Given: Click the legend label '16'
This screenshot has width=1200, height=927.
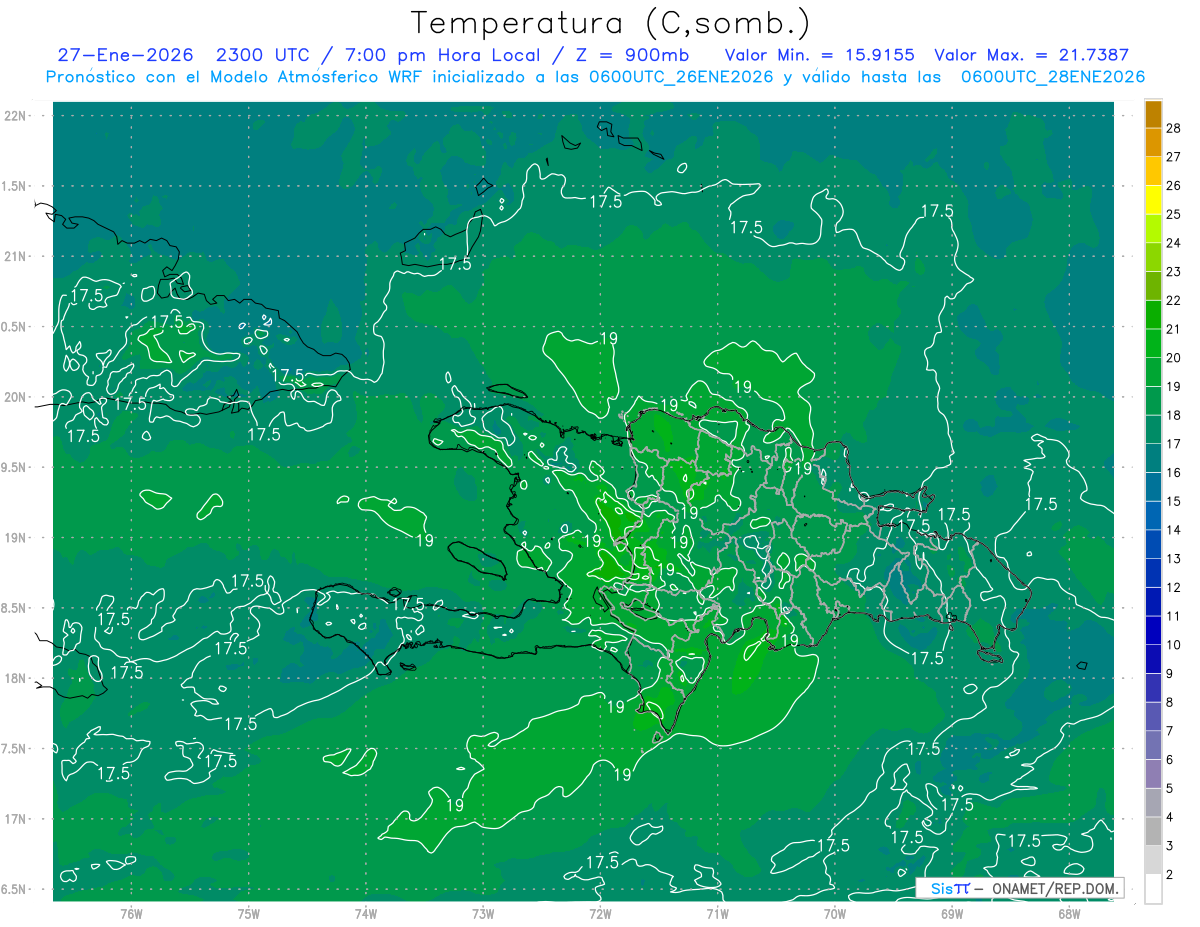Looking at the screenshot, I should click(1174, 473).
